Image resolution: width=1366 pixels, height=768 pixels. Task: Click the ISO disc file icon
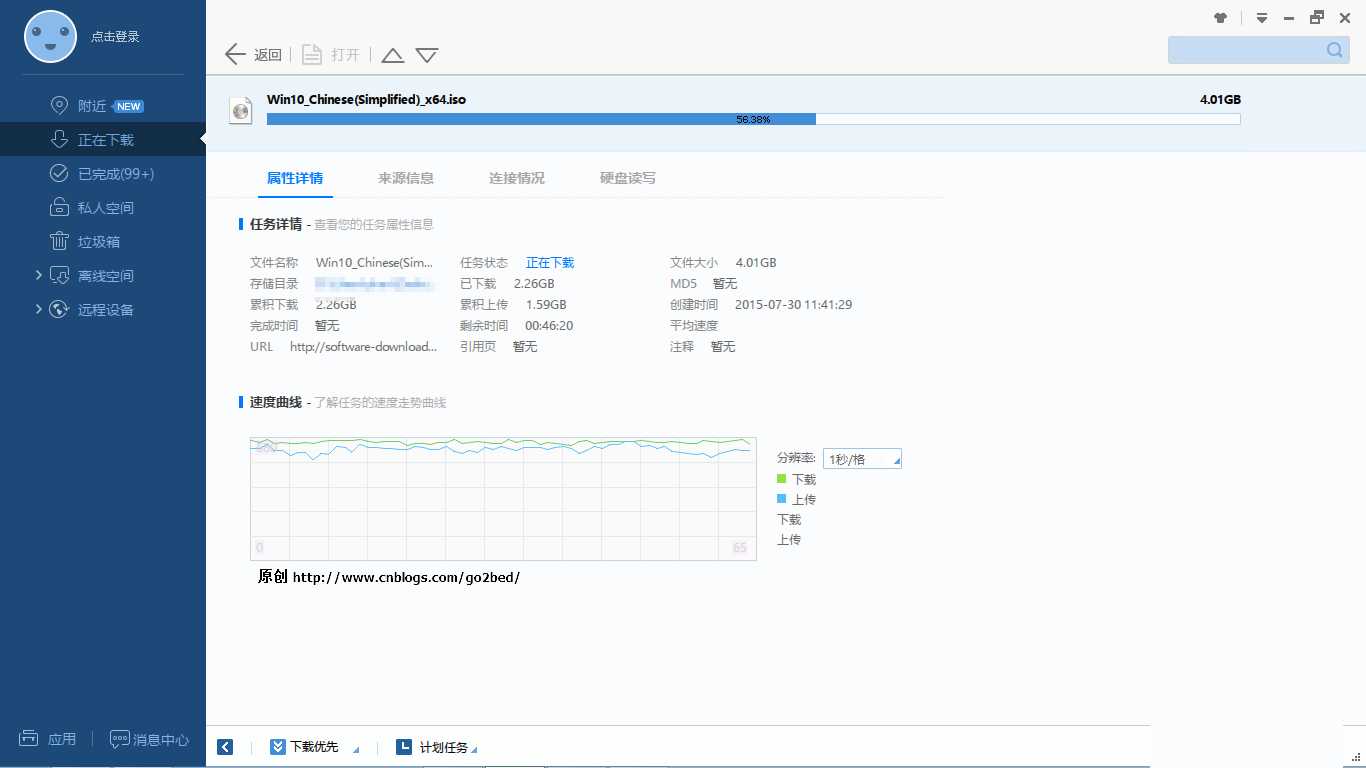[x=240, y=110]
